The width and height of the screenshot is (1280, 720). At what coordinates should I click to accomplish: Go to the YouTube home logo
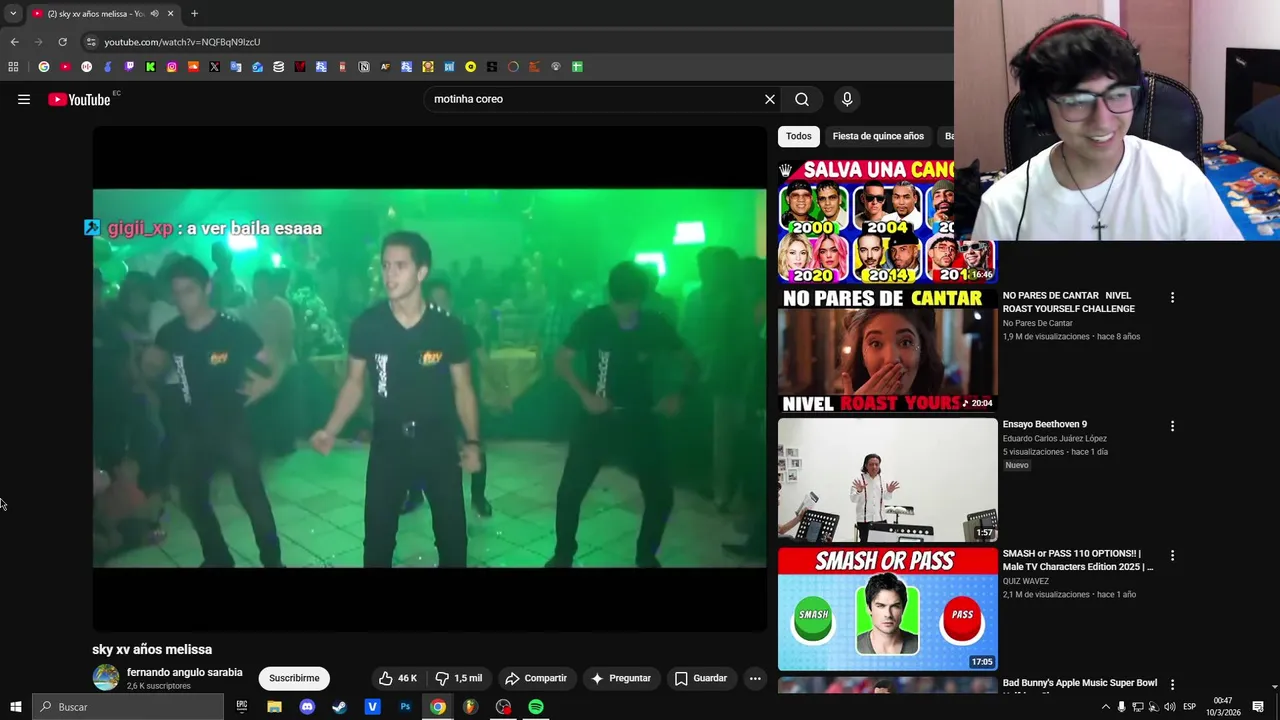80,99
